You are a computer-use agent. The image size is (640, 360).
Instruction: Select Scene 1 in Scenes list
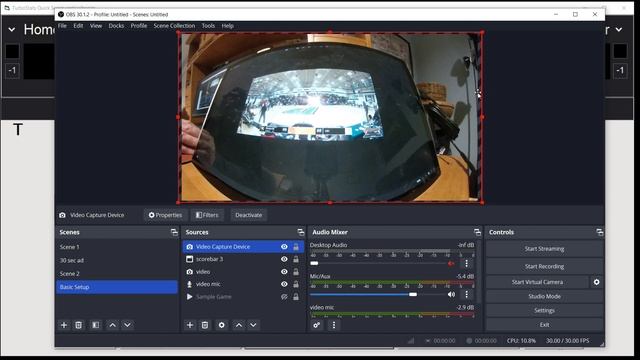tap(117, 247)
